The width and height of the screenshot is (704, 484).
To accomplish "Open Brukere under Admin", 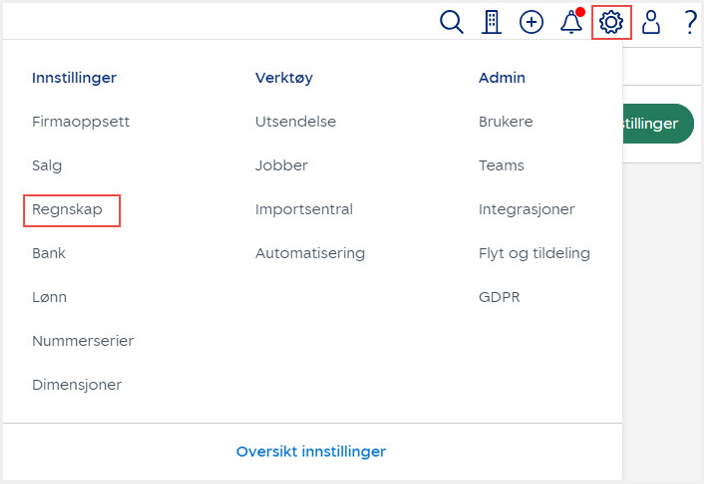I will coord(506,122).
